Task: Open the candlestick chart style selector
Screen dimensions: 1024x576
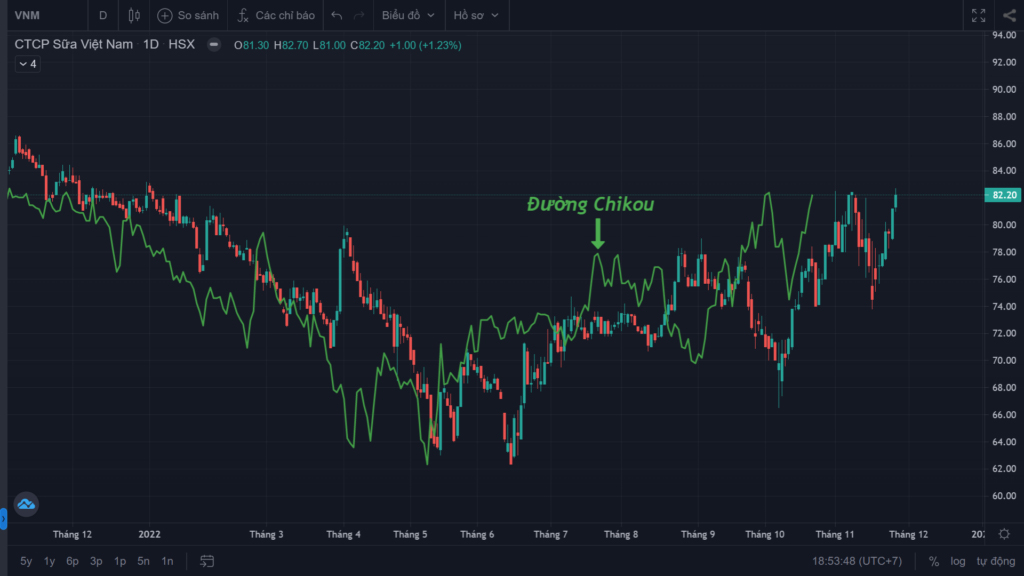Action: click(x=134, y=15)
